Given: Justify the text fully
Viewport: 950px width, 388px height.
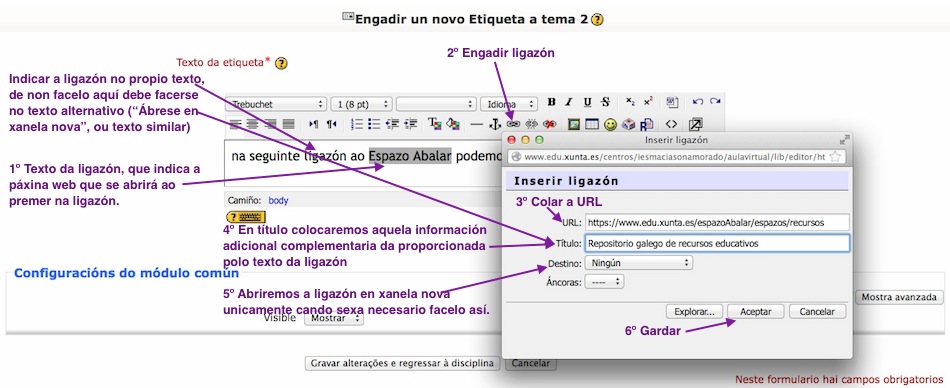Looking at the screenshot, I should (x=288, y=124).
